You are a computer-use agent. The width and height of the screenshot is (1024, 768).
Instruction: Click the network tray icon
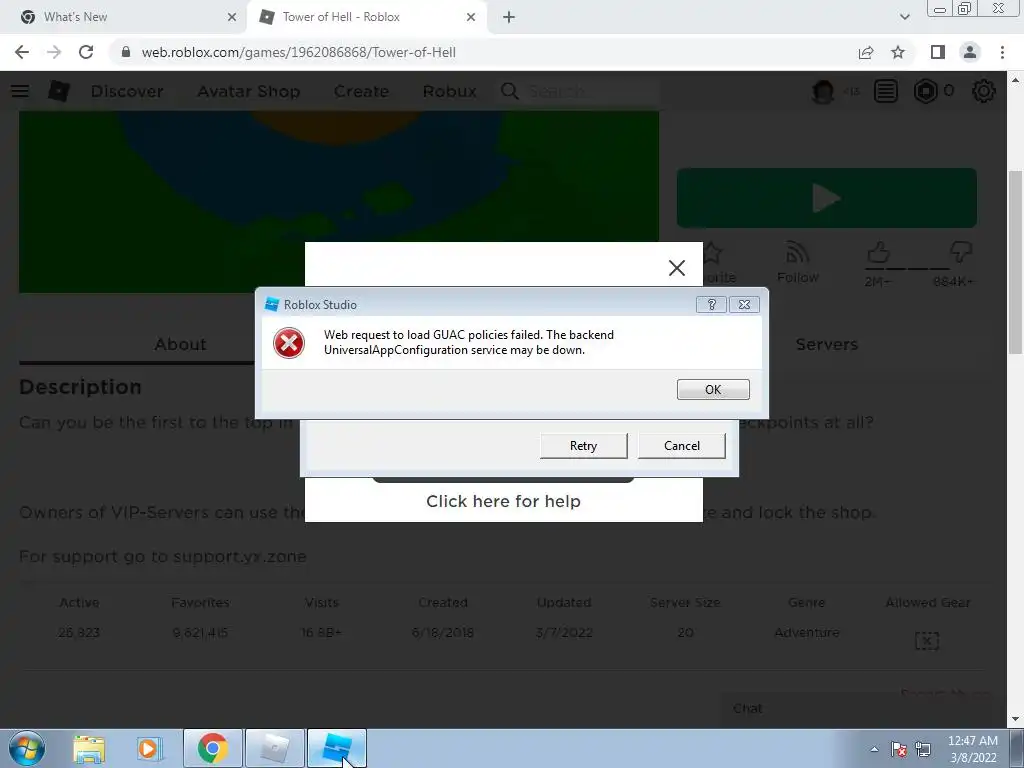[x=923, y=749]
